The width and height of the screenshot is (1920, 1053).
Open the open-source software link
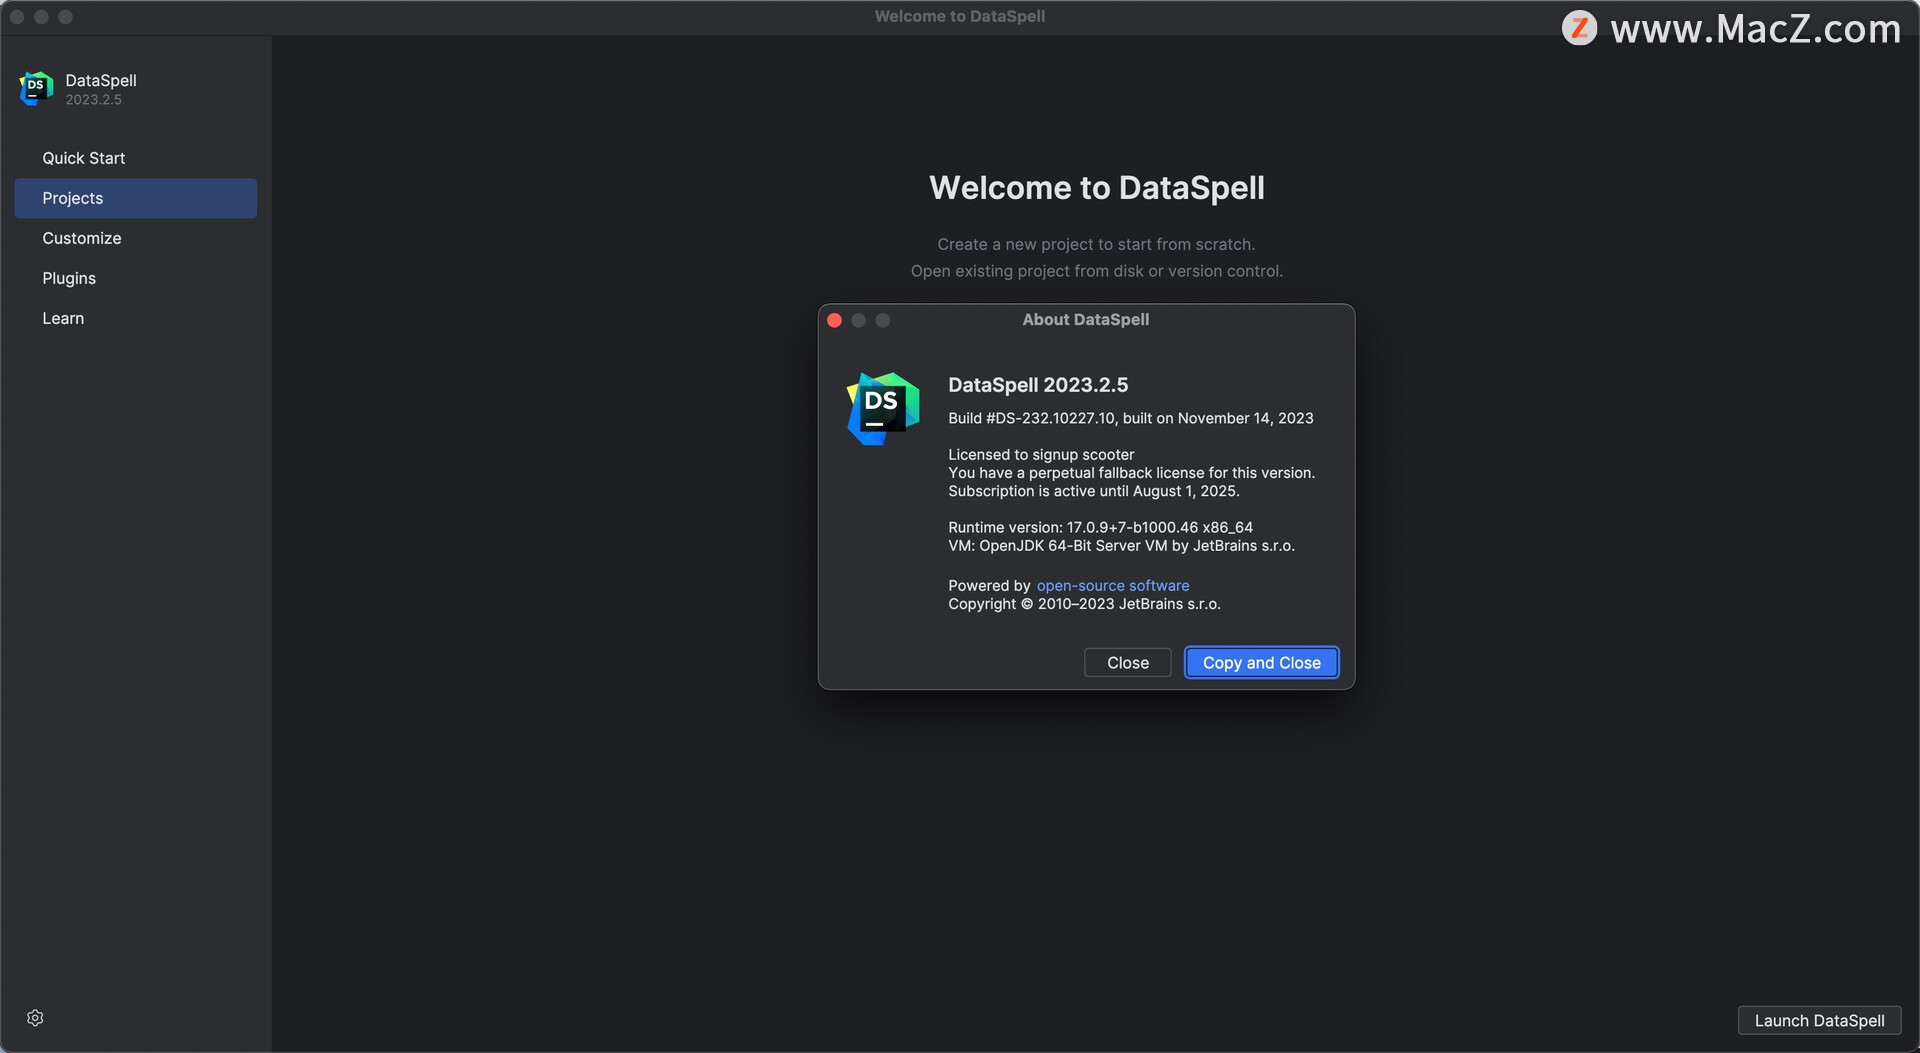click(x=1113, y=586)
